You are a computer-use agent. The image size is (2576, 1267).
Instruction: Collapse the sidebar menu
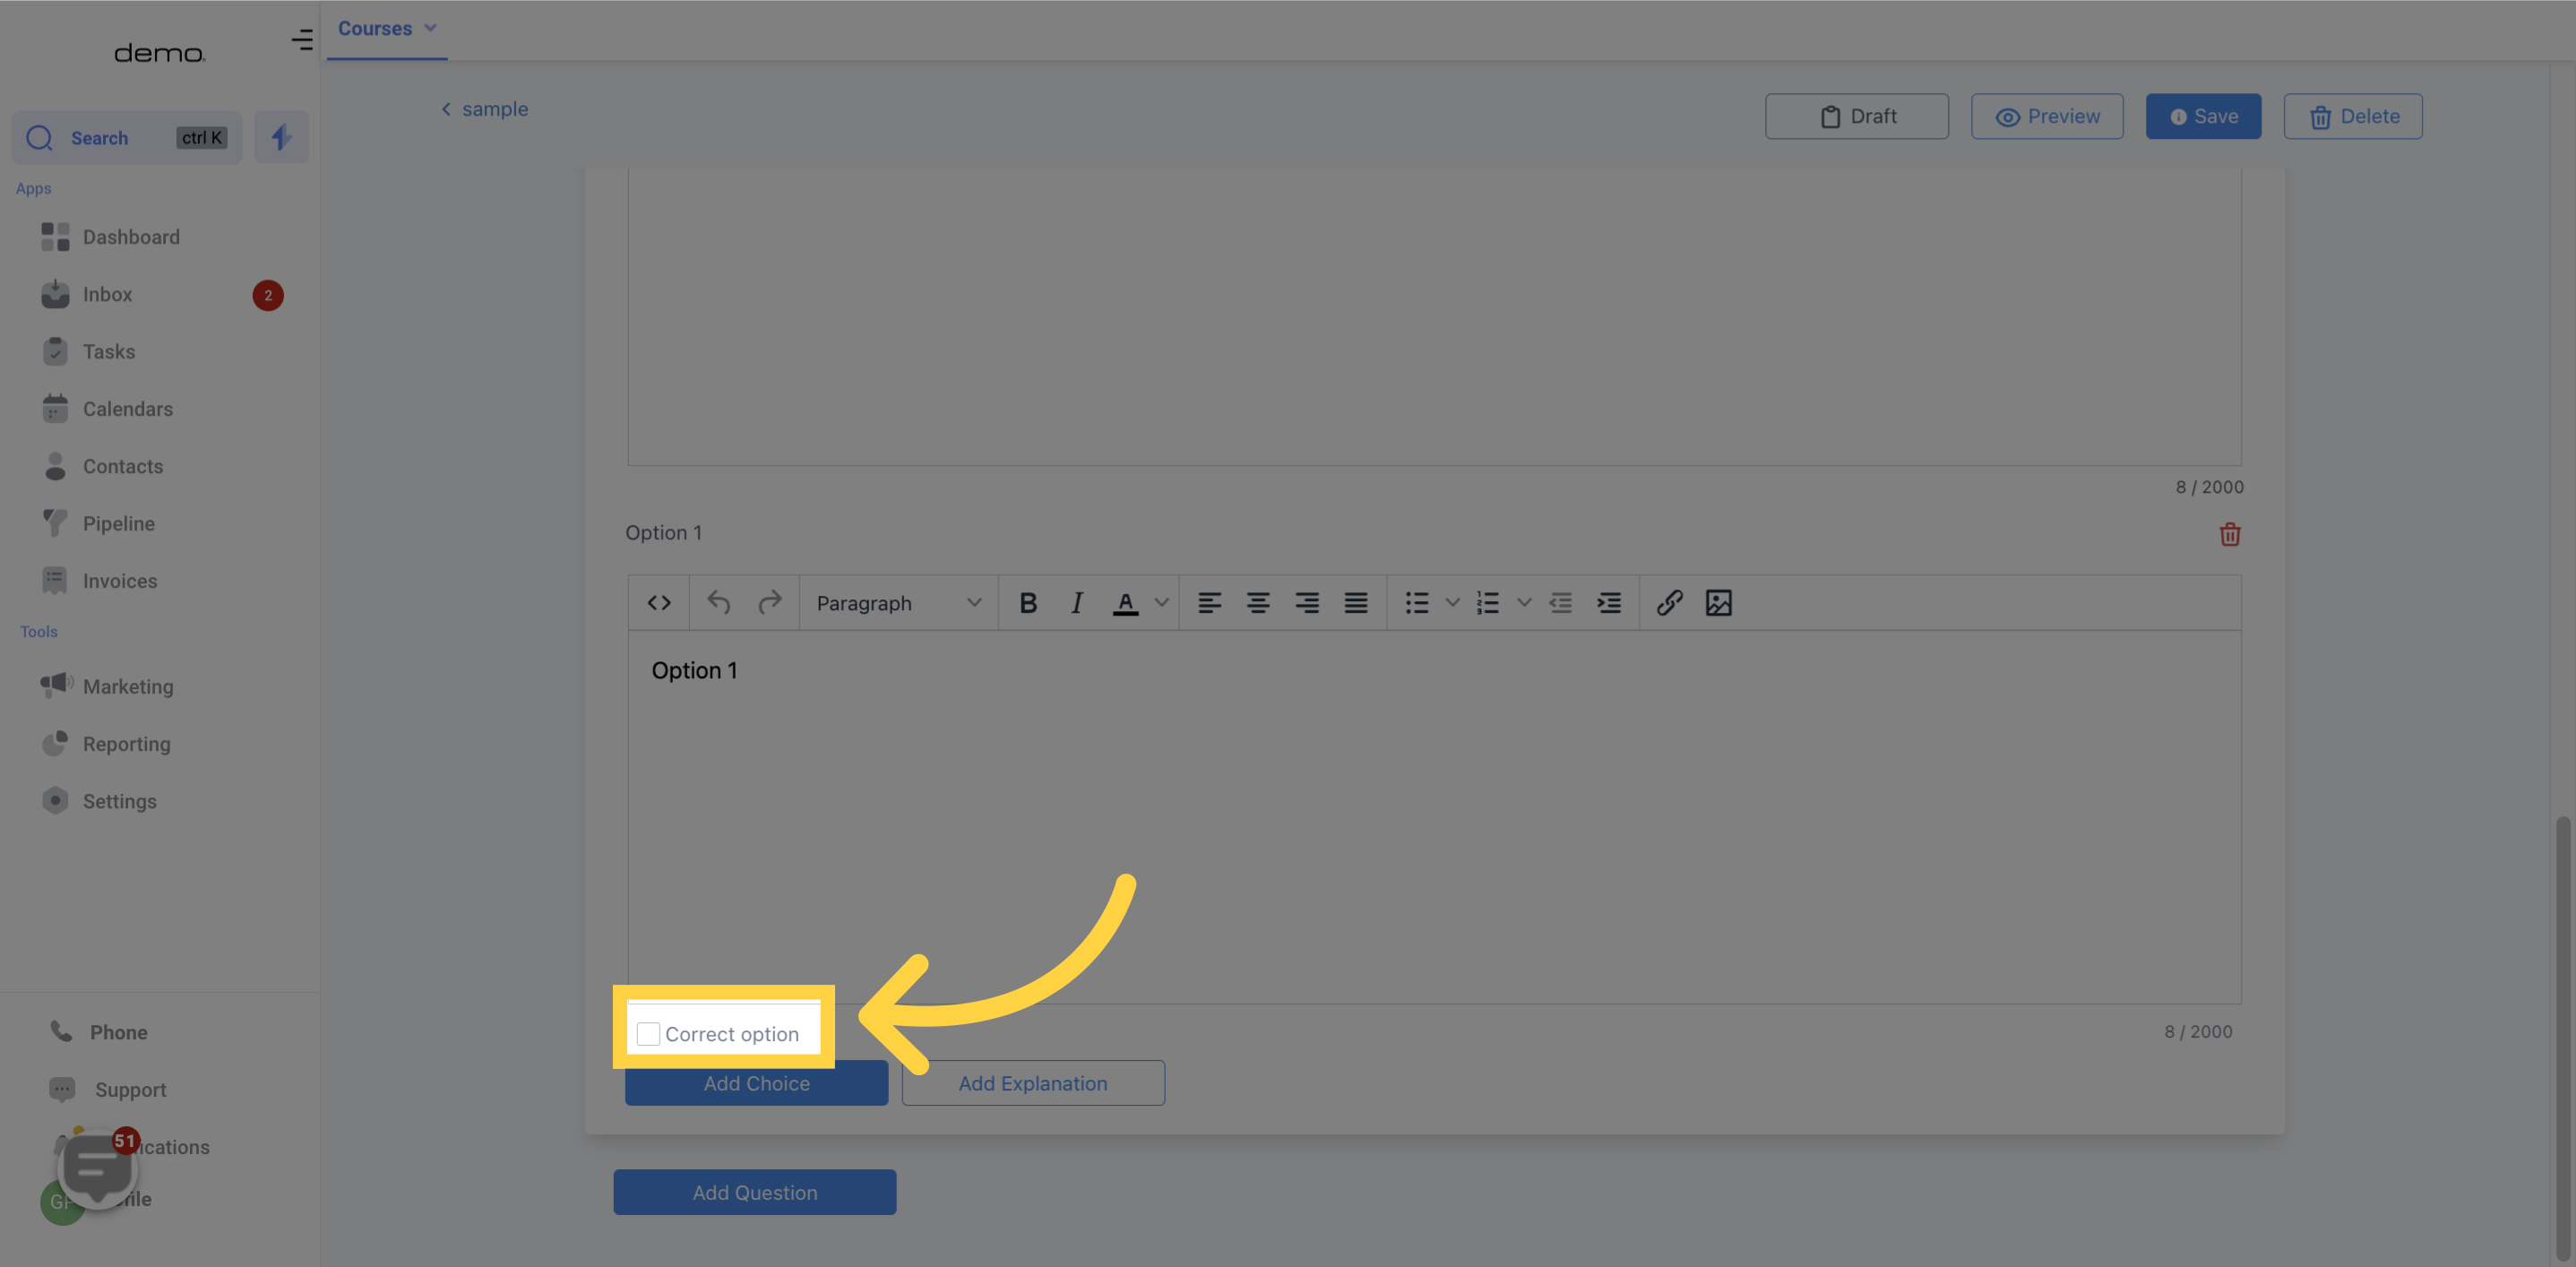[302, 39]
